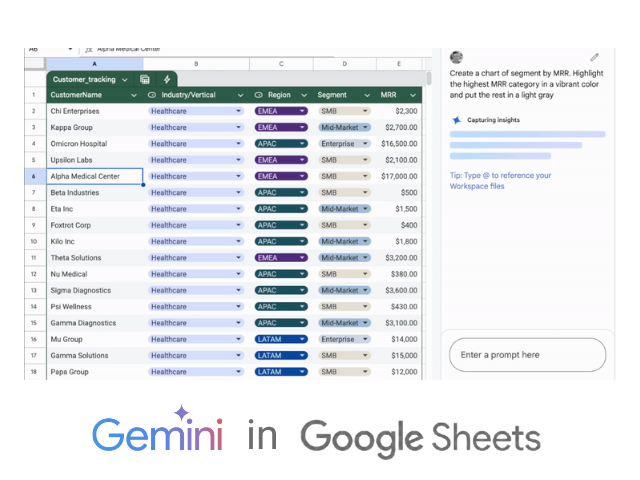Viewport: 640px width, 480px height.
Task: Click the lightning bolt icon on table tab
Action: [x=167, y=79]
